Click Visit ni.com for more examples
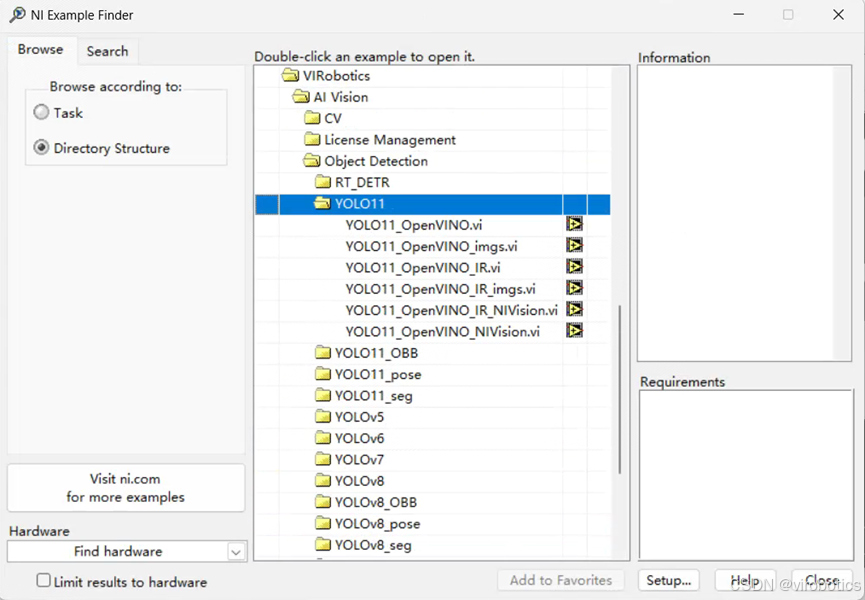865x600 pixels. (x=126, y=488)
